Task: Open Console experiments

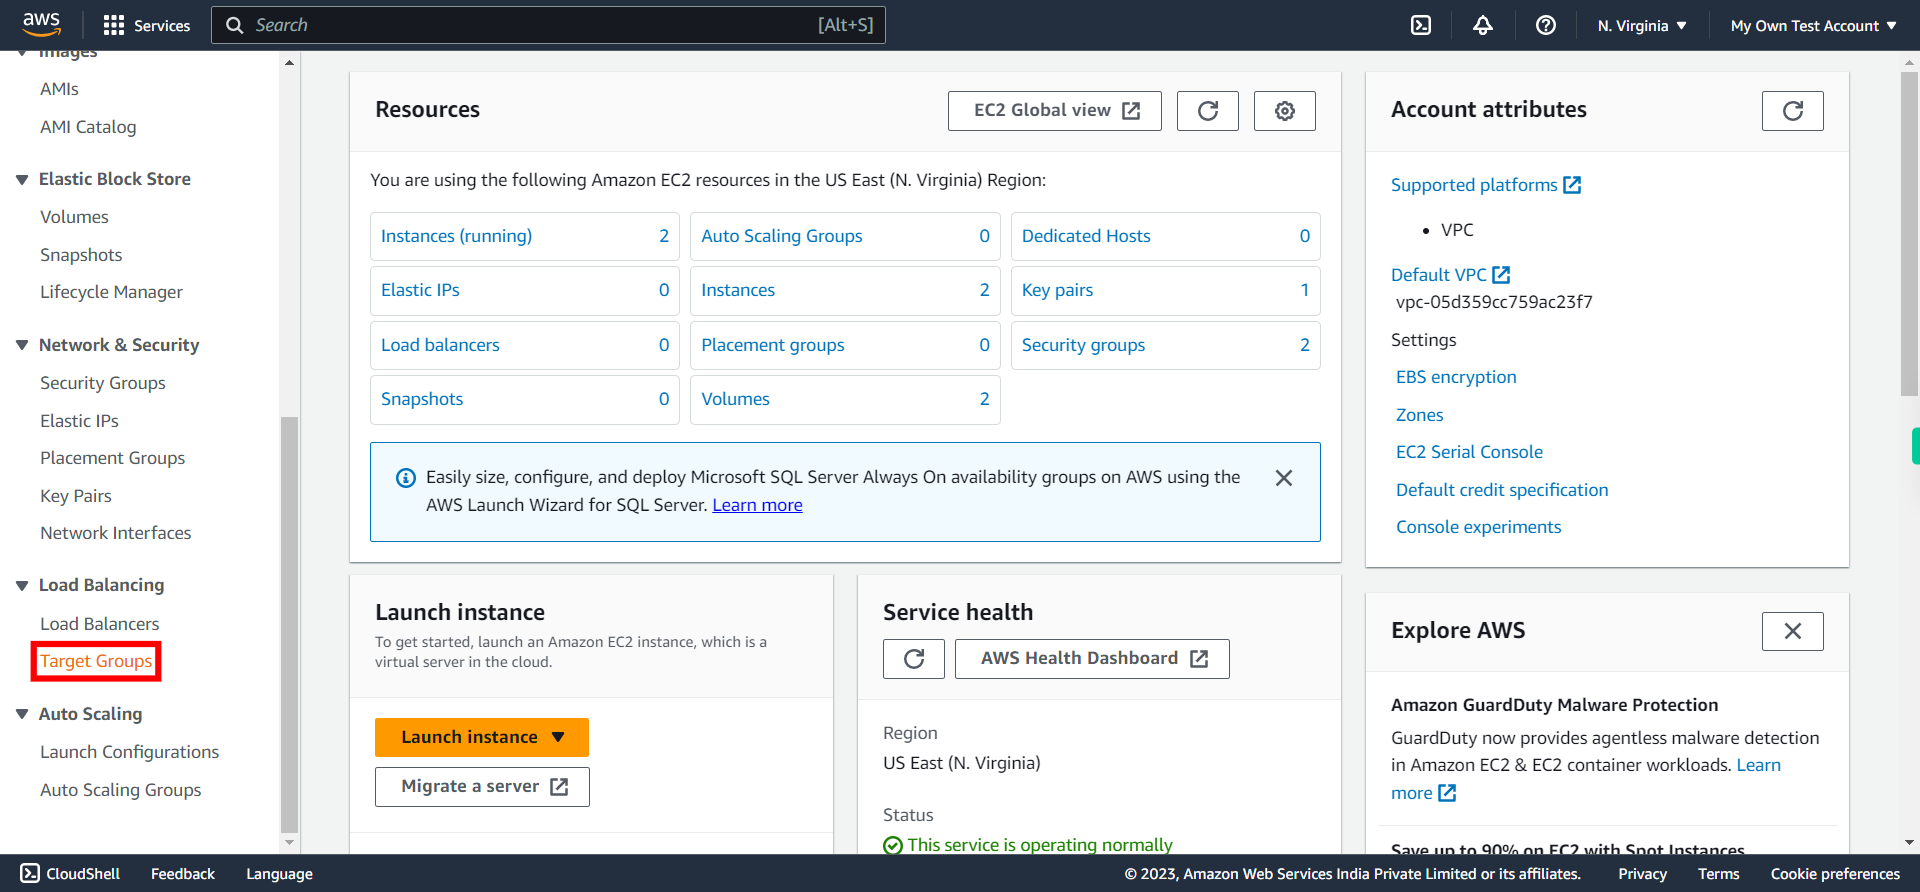Action: 1478,527
